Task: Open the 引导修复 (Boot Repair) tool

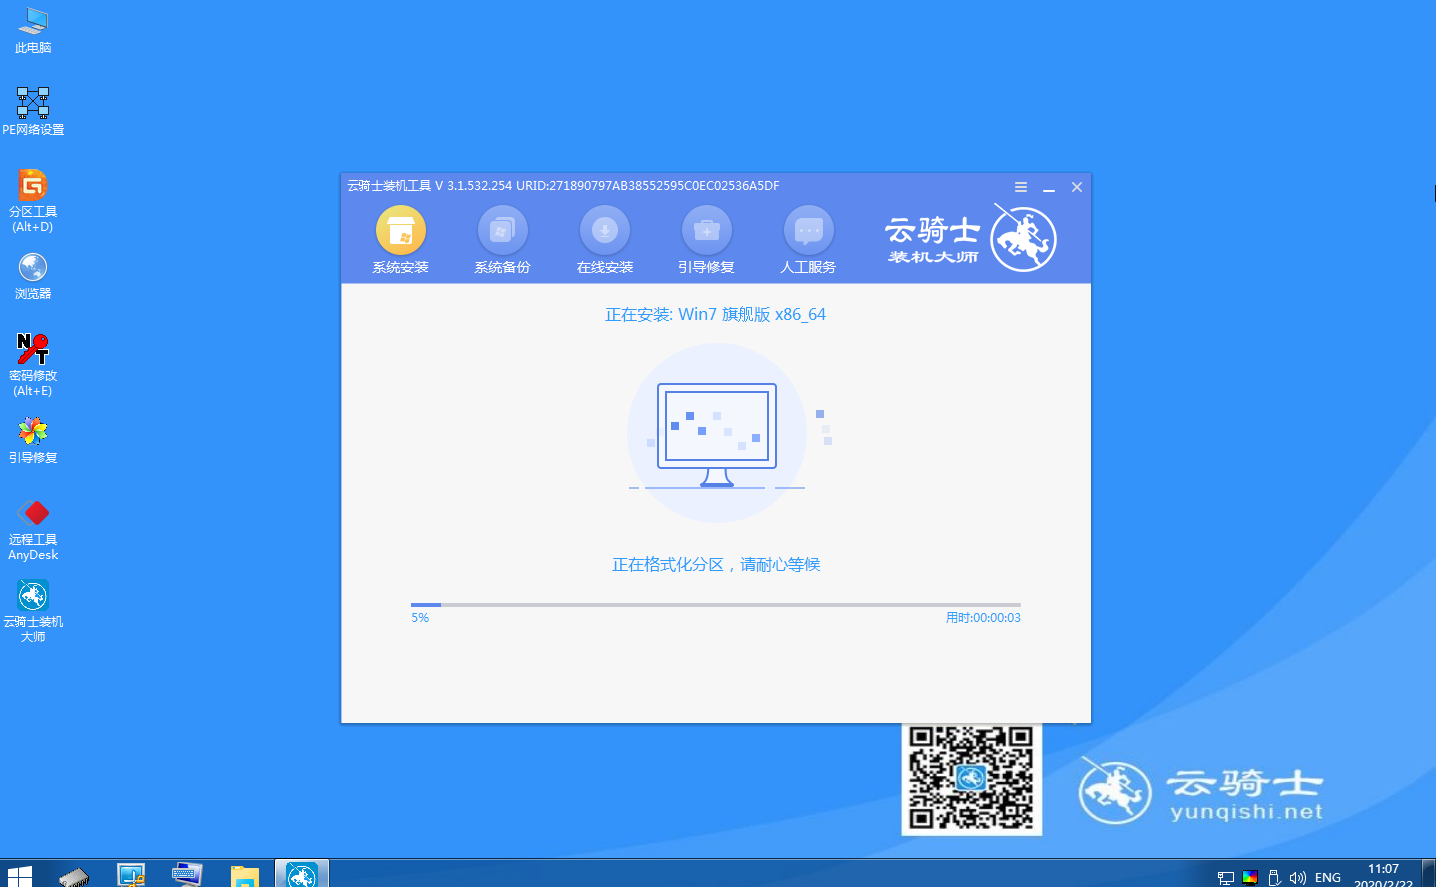Action: click(x=707, y=238)
